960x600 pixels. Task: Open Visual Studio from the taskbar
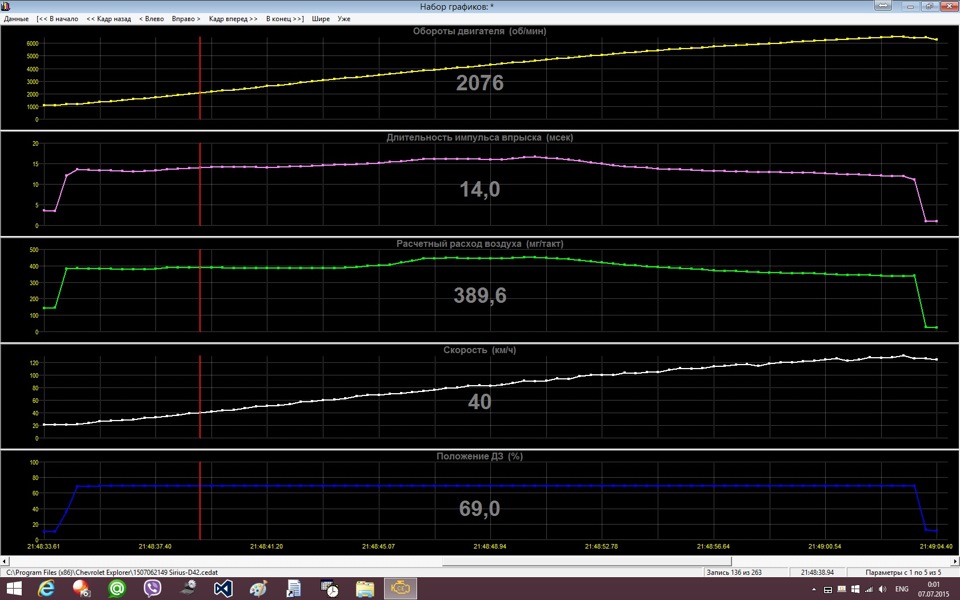[223, 589]
